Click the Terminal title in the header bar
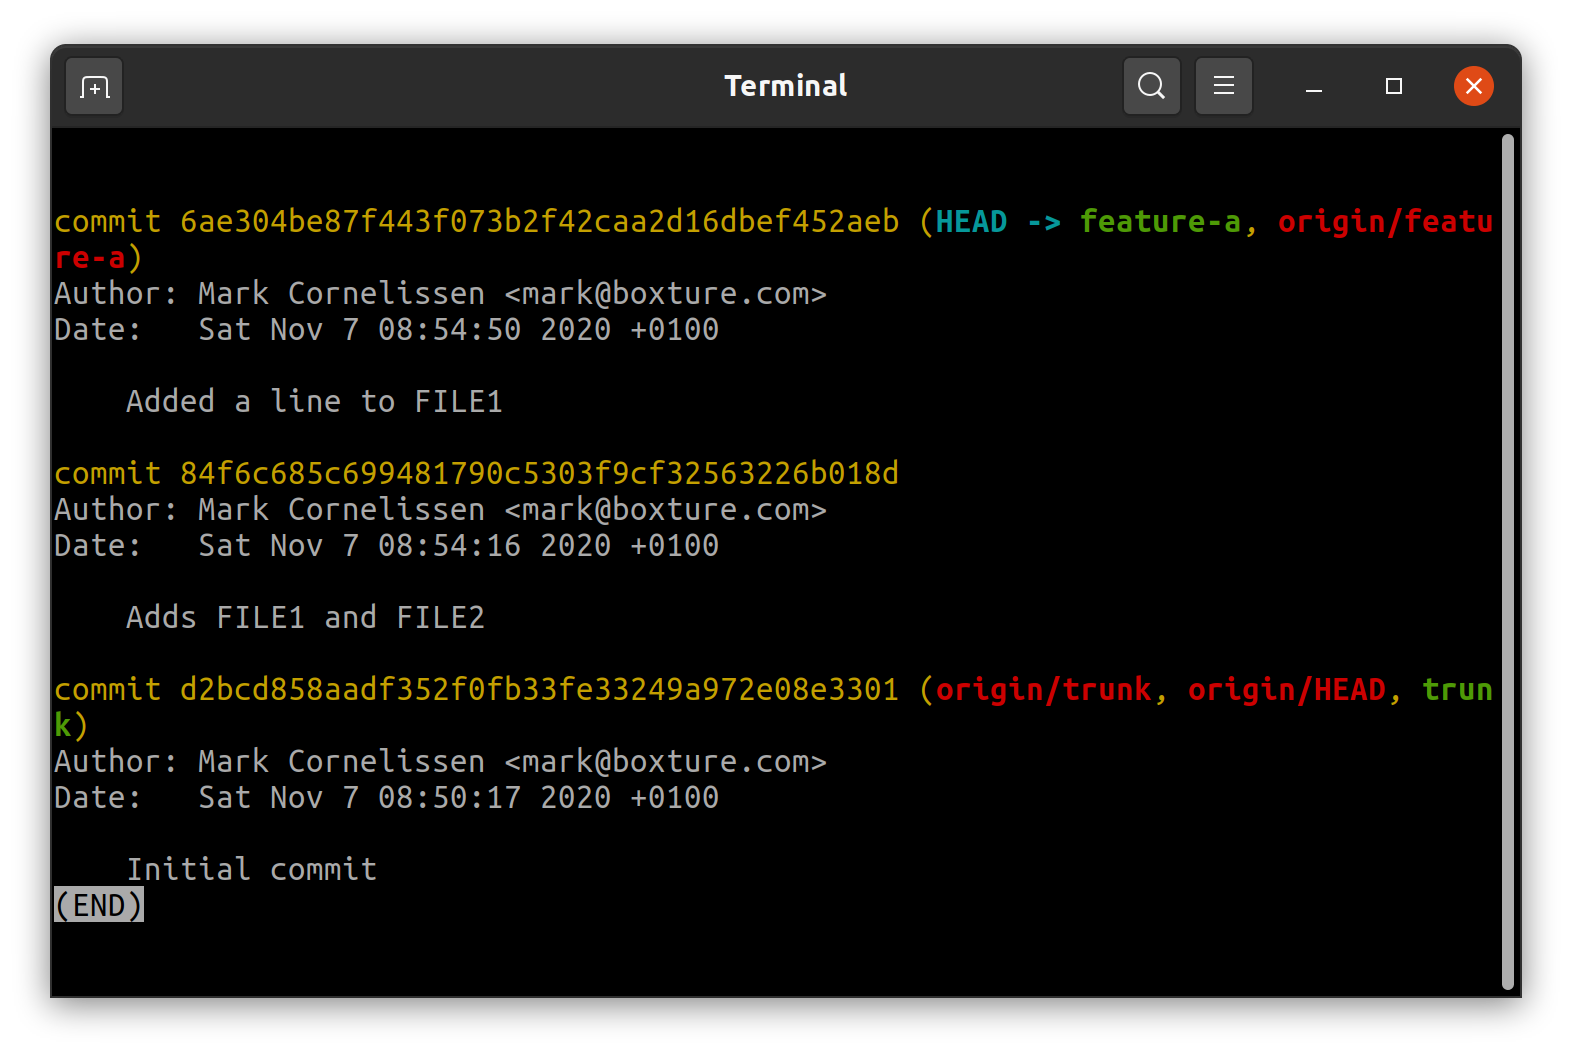 pyautogui.click(x=785, y=87)
